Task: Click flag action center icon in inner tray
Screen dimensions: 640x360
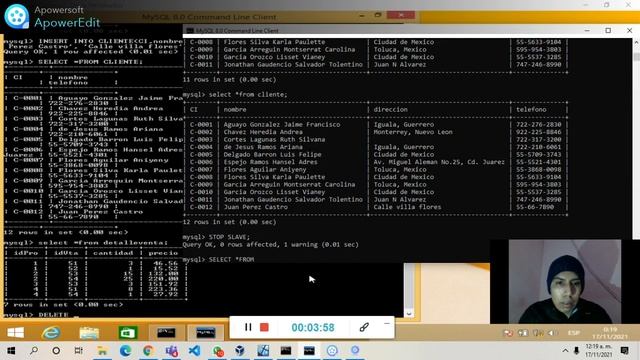Action: click(508, 333)
